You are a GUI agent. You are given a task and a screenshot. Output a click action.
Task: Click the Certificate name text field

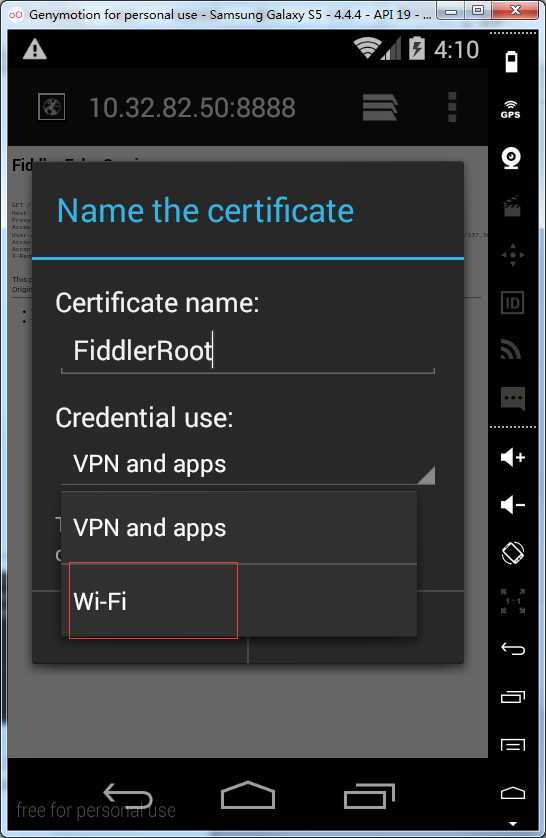[248, 351]
